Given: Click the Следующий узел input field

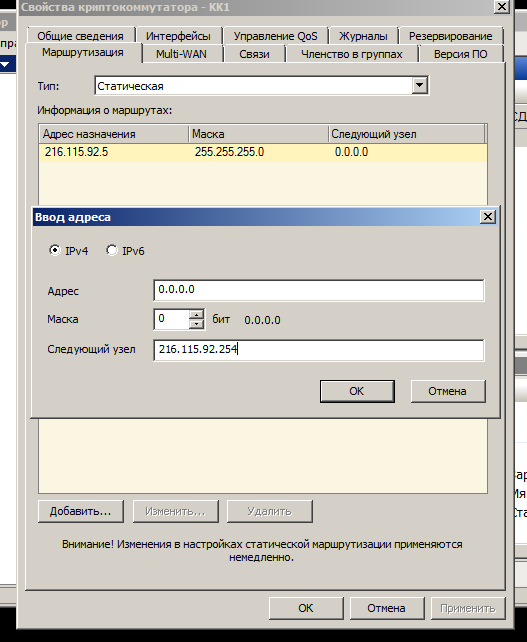Looking at the screenshot, I should click(319, 350).
